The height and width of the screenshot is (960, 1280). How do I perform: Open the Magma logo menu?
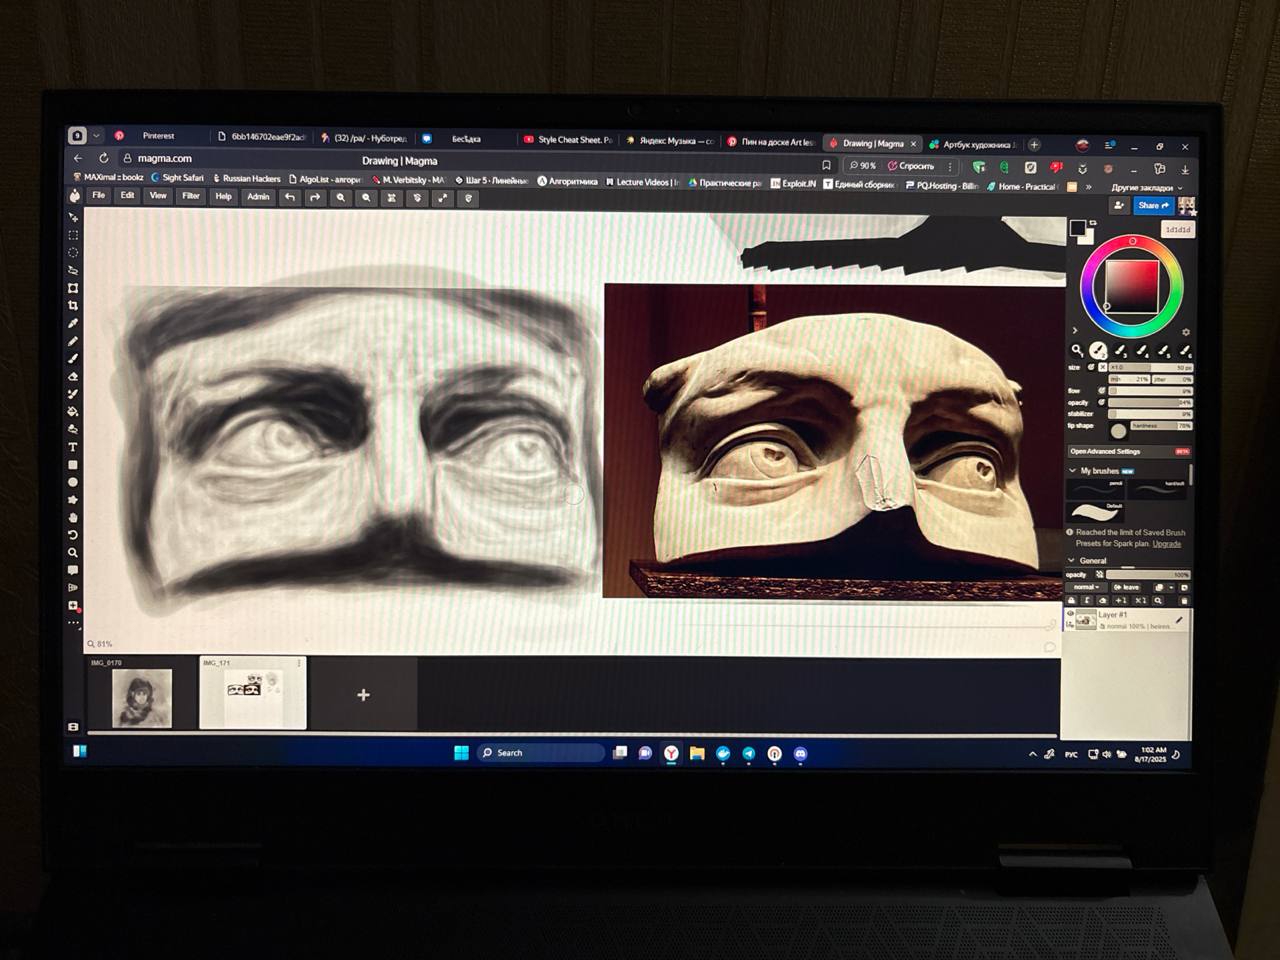point(74,195)
